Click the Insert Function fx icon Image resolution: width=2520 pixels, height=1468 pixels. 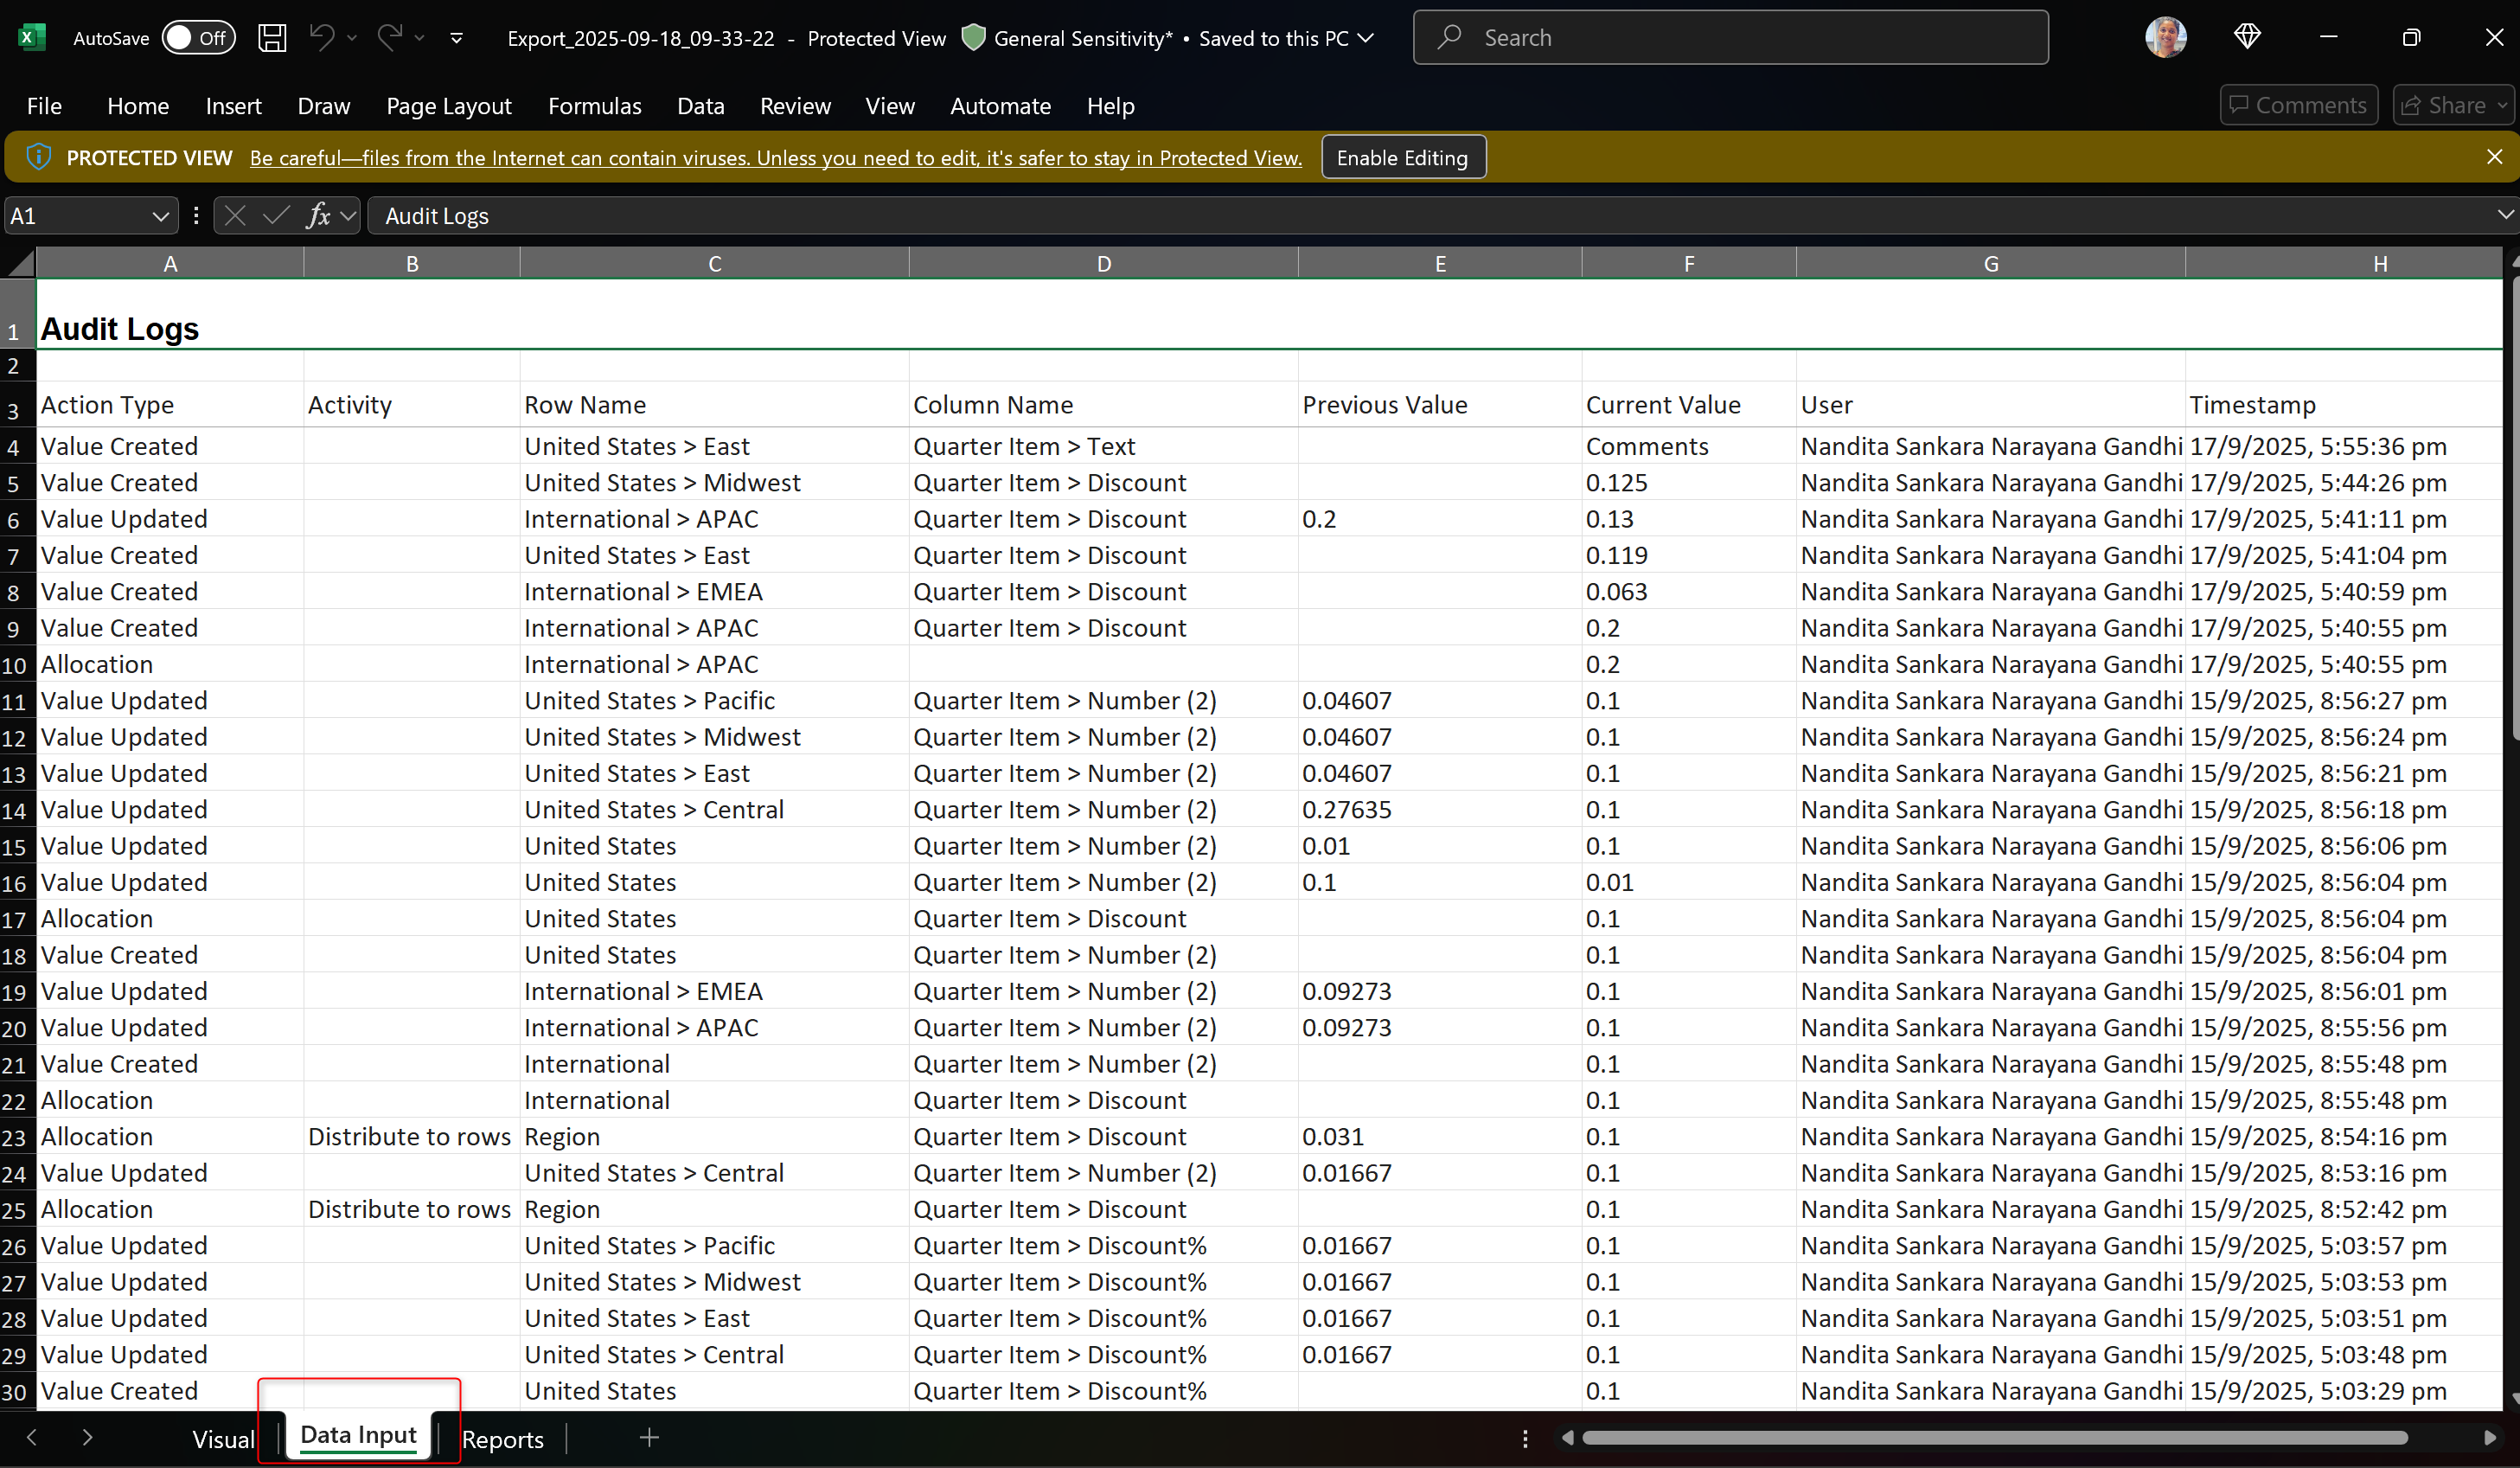318,215
